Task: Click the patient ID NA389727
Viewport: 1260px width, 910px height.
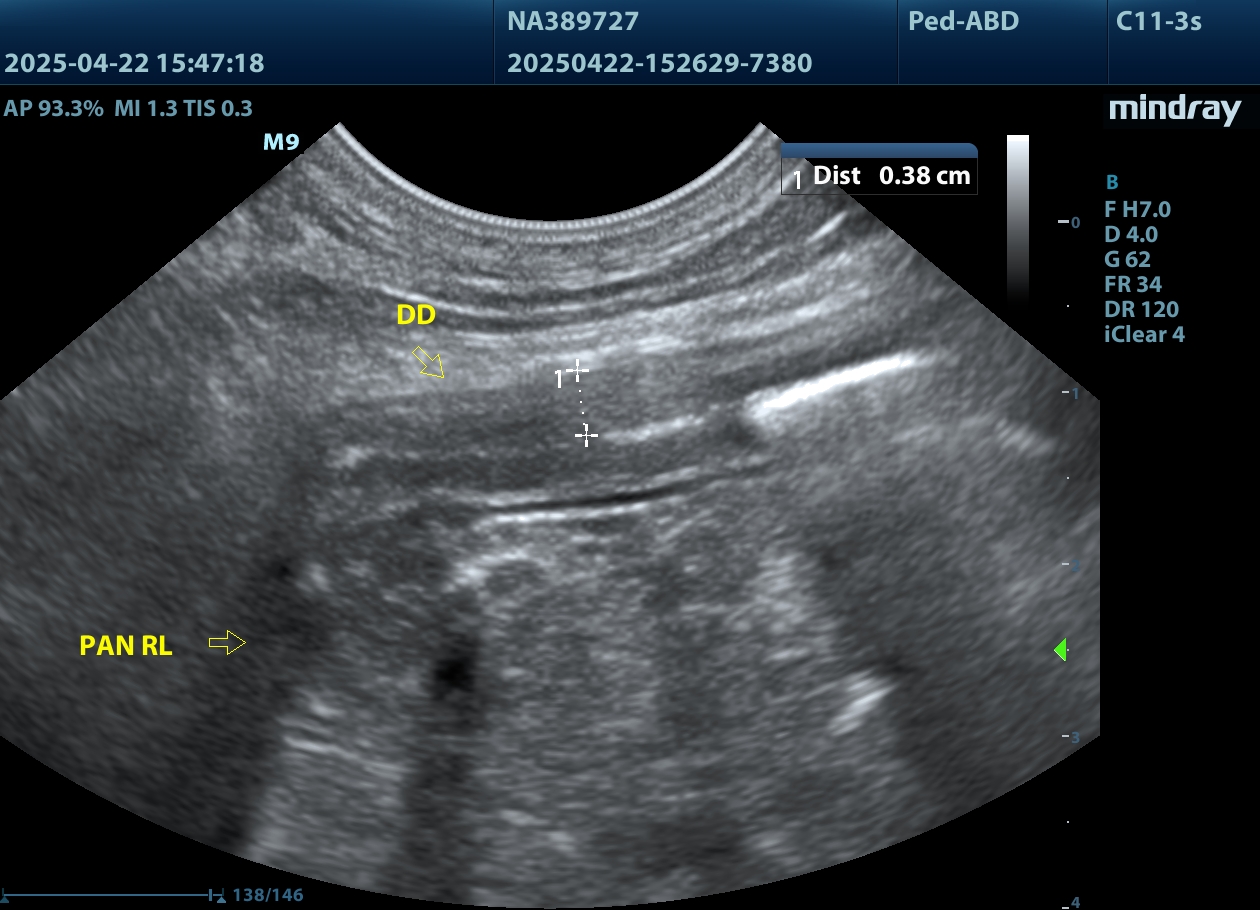Action: coord(573,21)
